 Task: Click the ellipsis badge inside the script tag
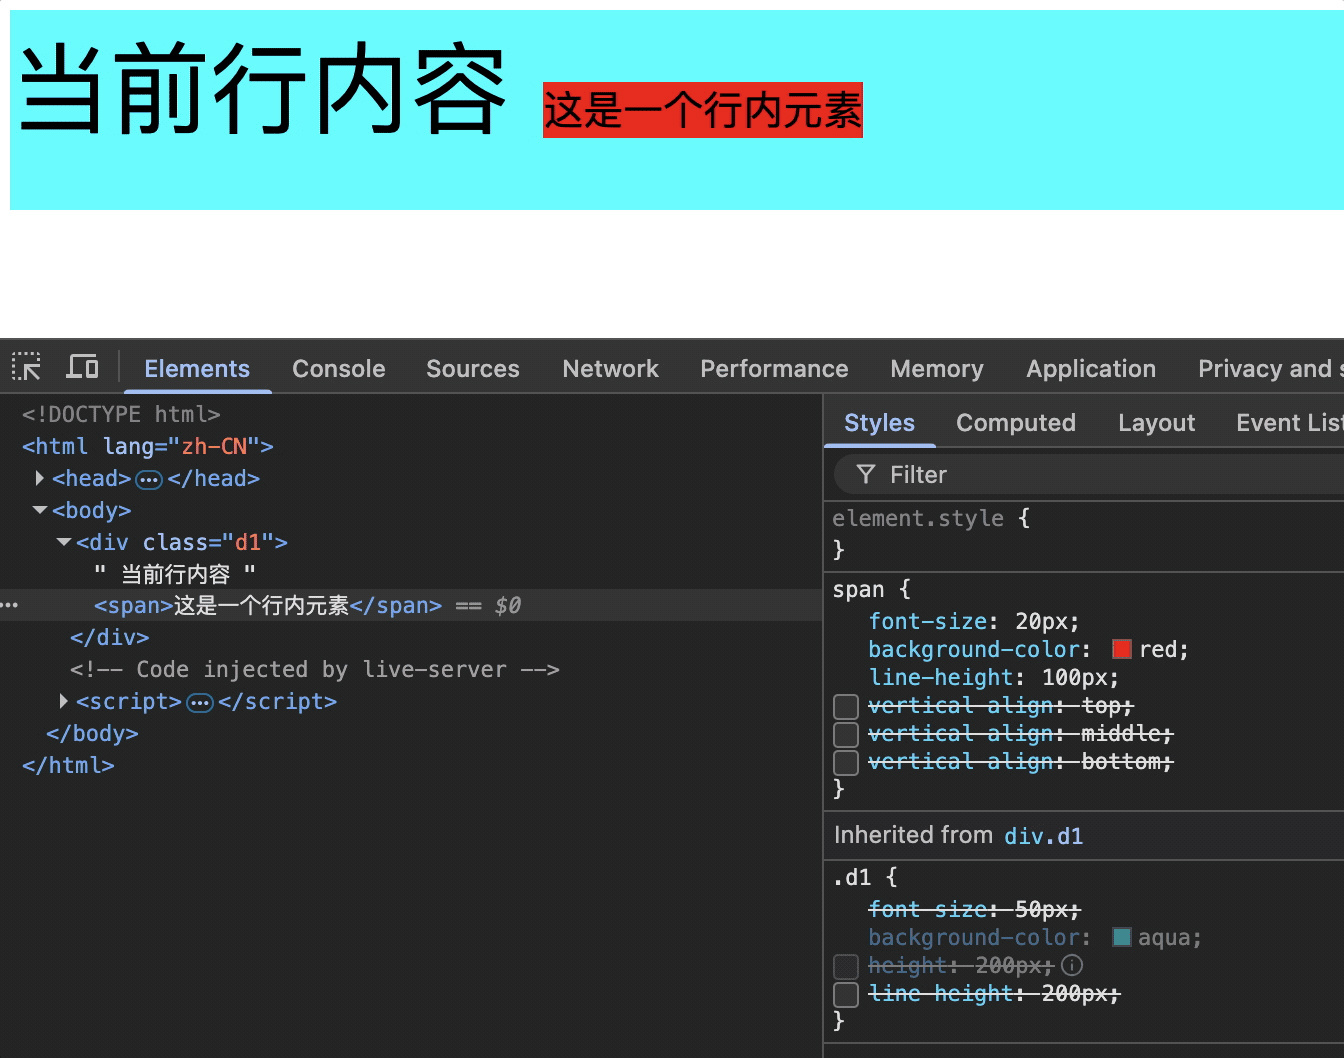coord(200,702)
